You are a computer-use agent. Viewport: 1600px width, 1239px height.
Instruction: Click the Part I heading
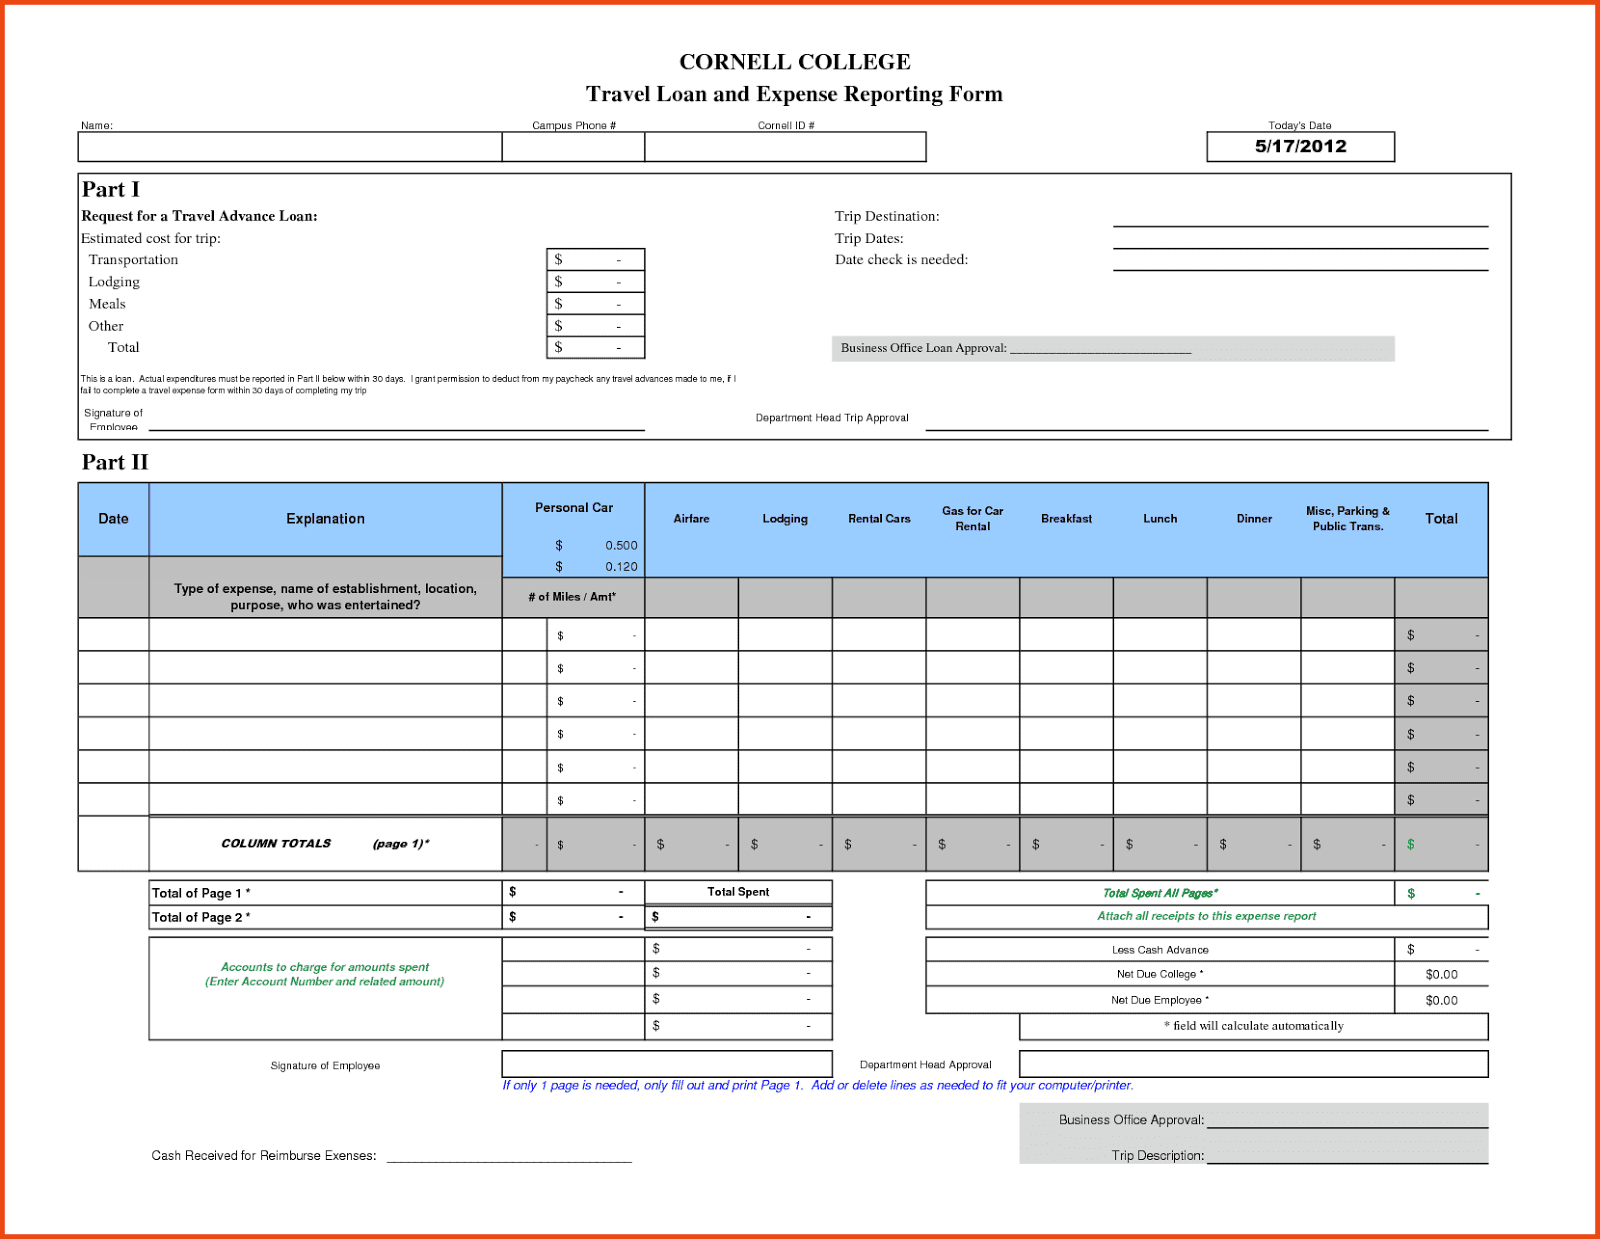[111, 189]
